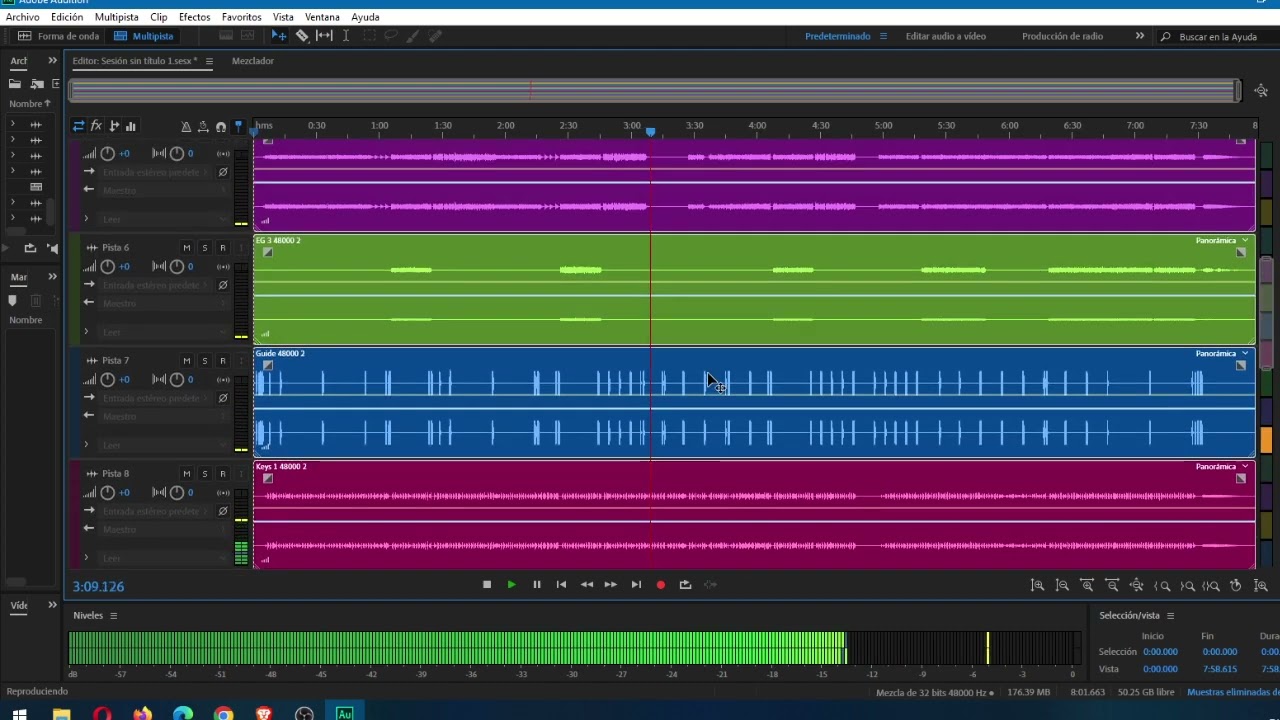Viewport: 1280px width, 720px height.
Task: Mute Pista 6 with the M button
Action: coord(187,248)
